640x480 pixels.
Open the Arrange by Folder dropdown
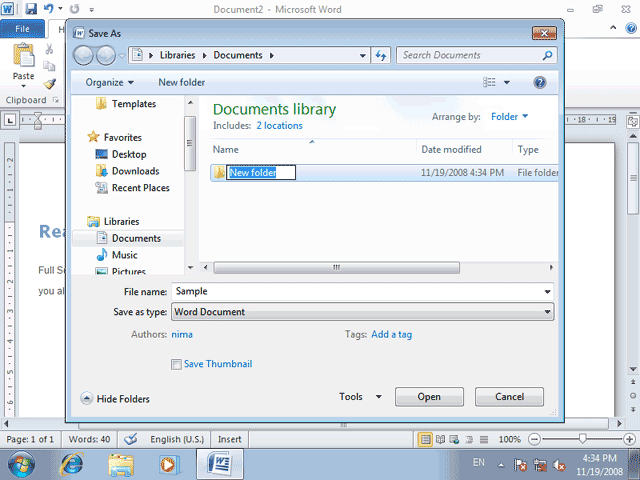click(509, 117)
